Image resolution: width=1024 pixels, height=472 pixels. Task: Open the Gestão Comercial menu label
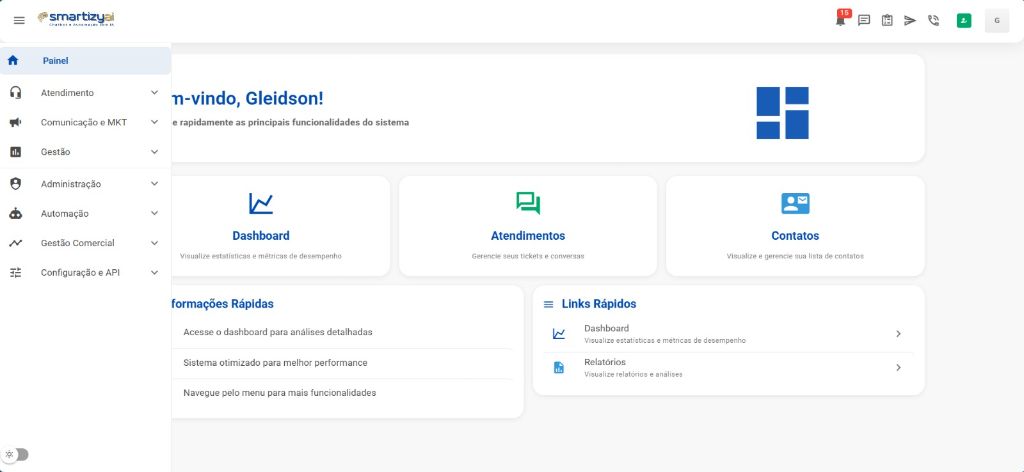[78, 243]
